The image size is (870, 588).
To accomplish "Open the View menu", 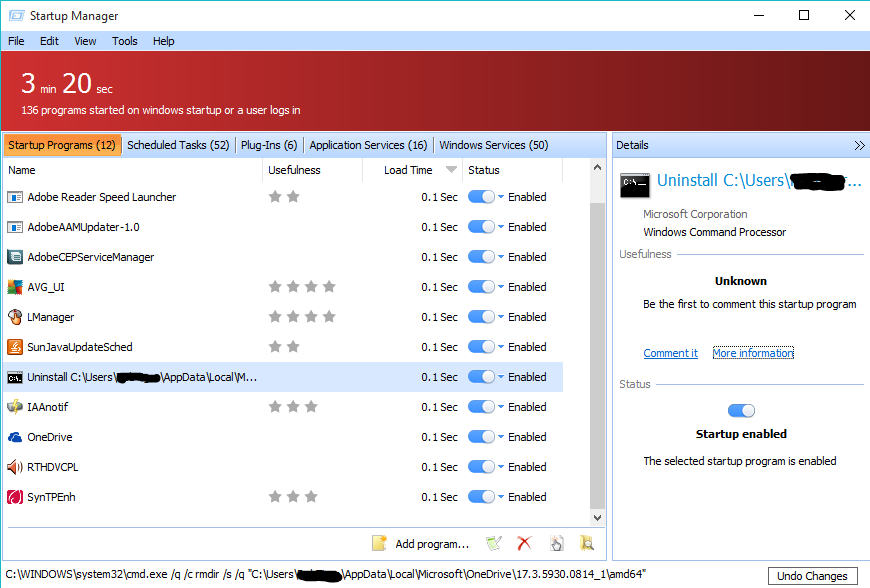I will pyautogui.click(x=85, y=41).
